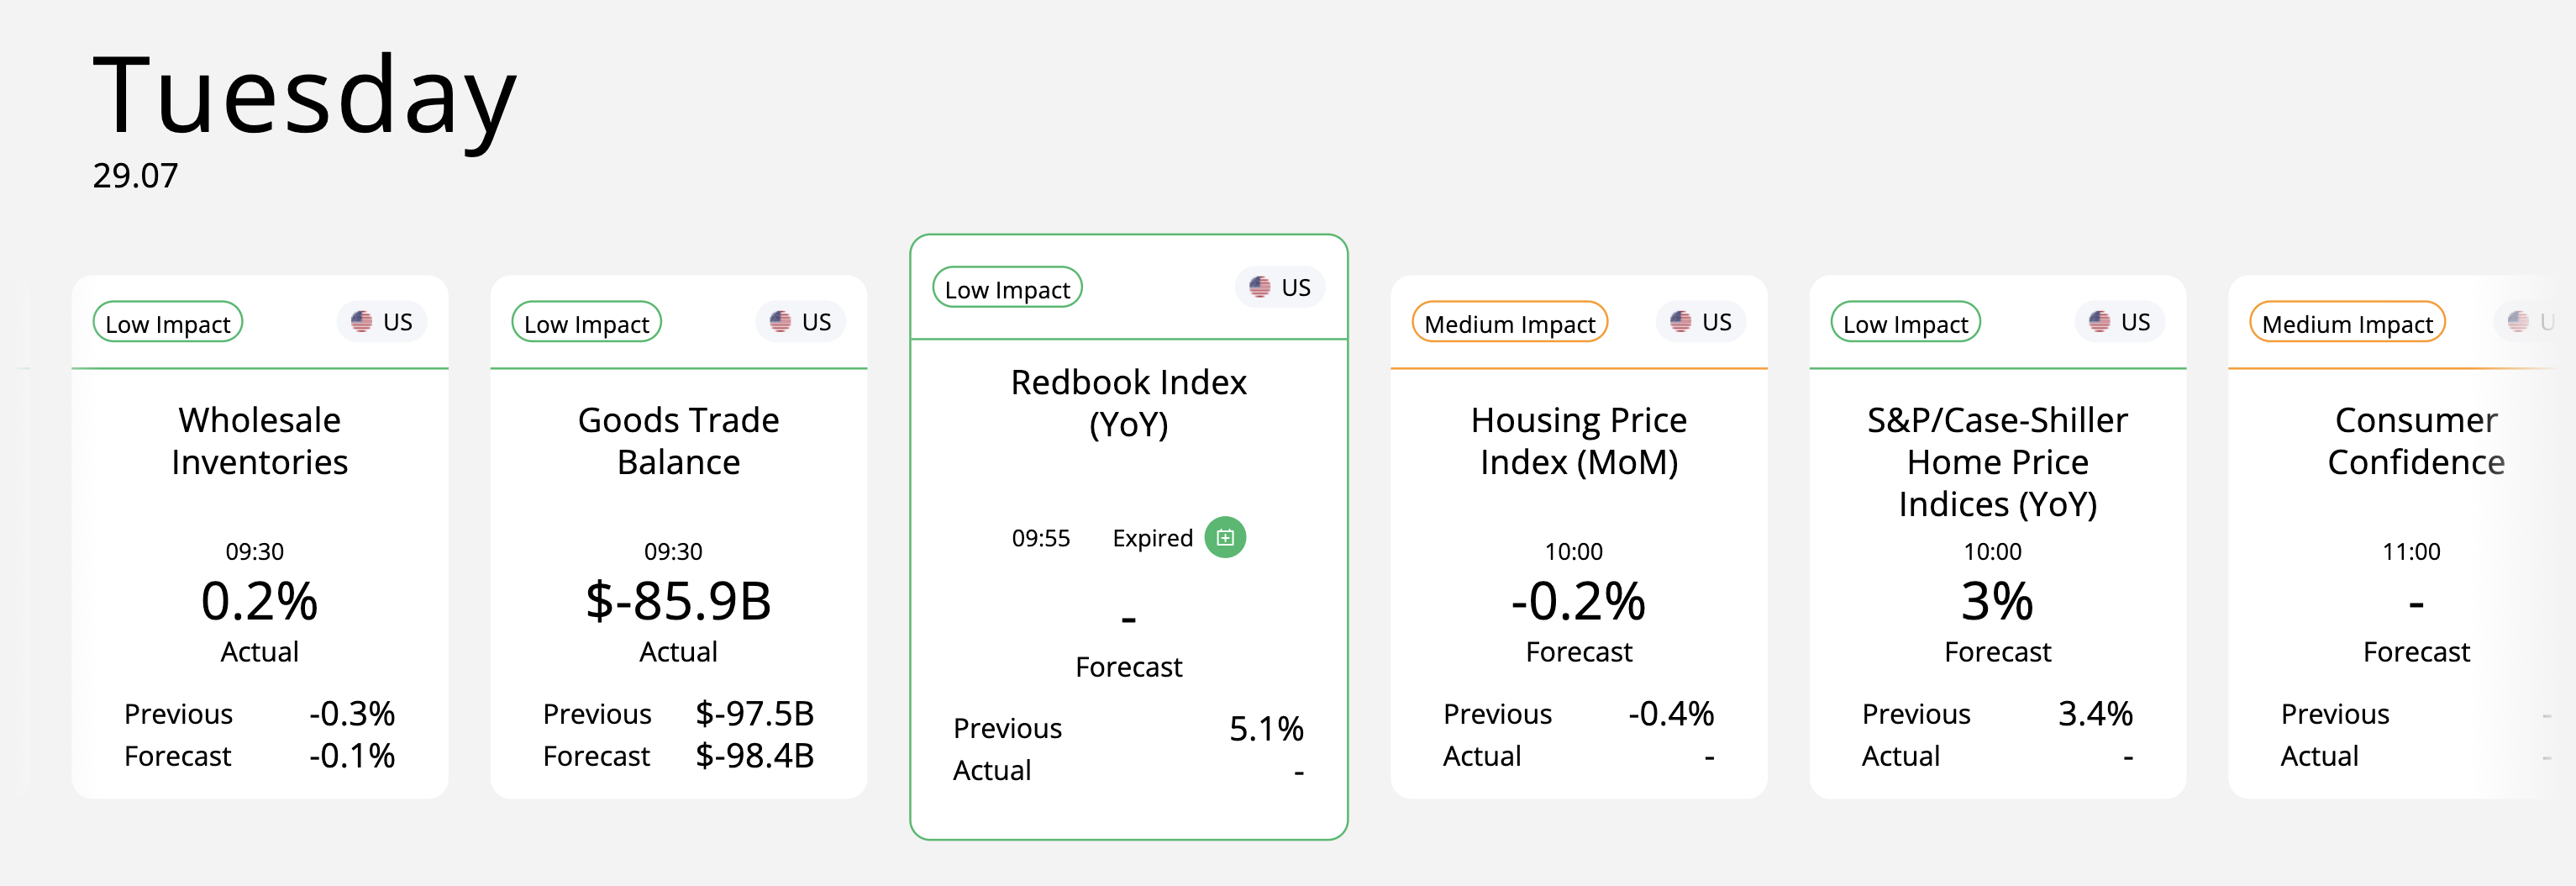Click the US flag on Housing Price Index card
2576x886 pixels.
[1680, 322]
